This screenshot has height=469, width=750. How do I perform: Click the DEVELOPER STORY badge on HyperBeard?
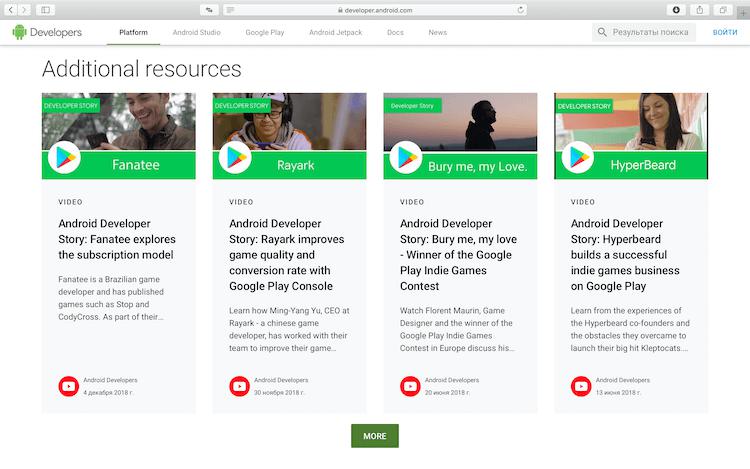pyautogui.click(x=584, y=106)
